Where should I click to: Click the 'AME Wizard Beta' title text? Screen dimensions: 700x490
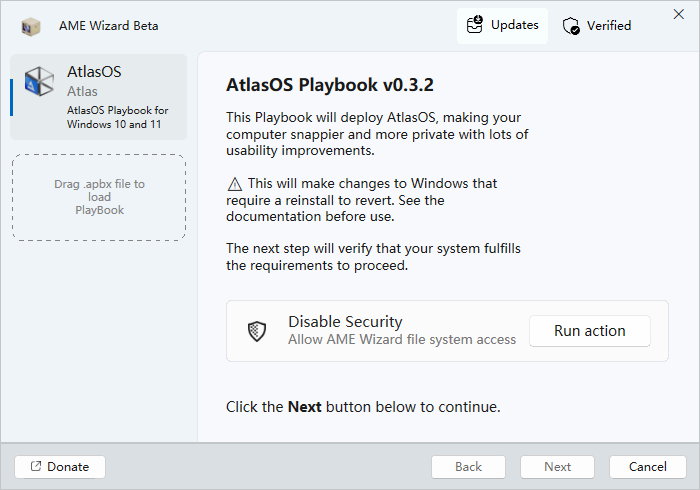[x=108, y=26]
